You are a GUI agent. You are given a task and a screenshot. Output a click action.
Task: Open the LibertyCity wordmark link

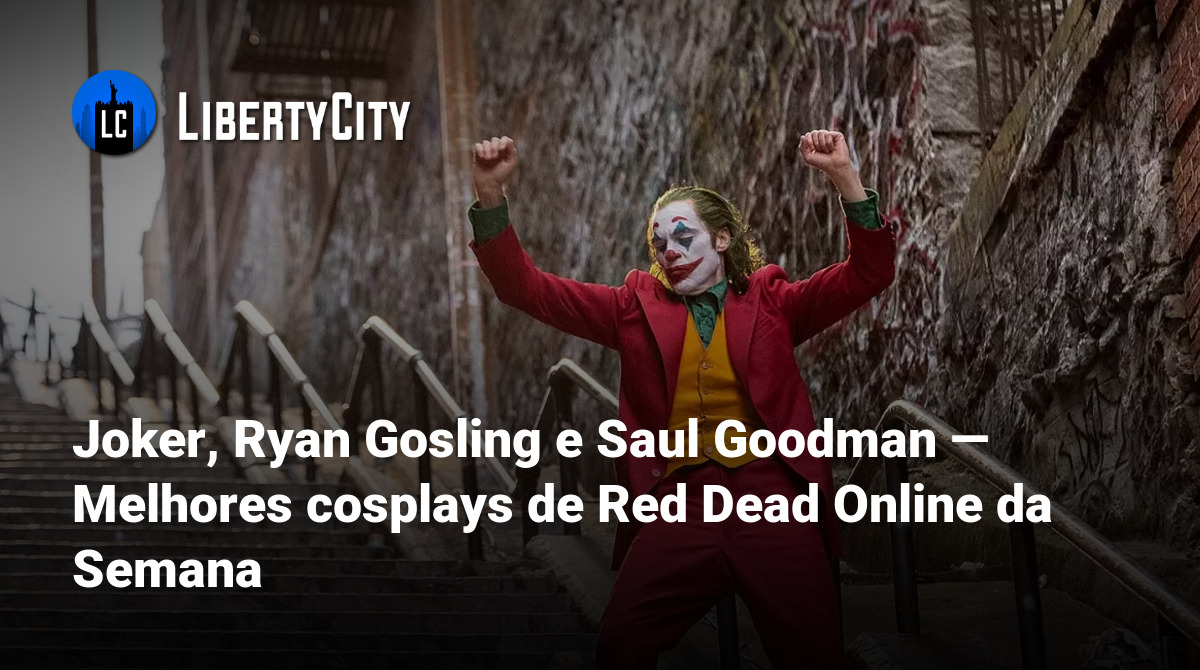click(x=294, y=117)
